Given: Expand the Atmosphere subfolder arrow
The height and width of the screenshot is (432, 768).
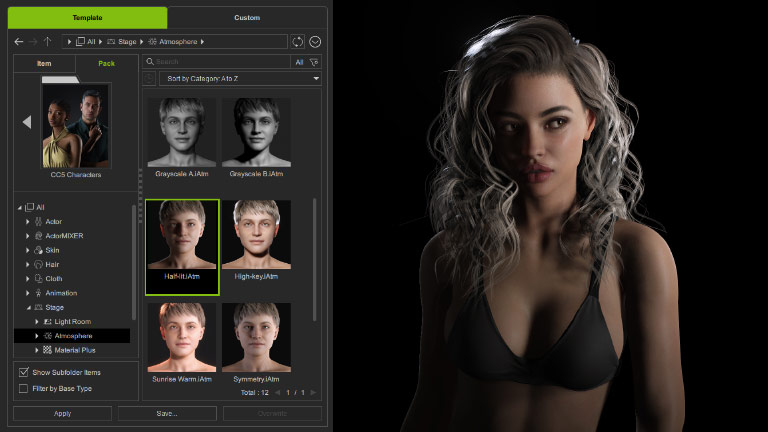Looking at the screenshot, I should click(37, 336).
